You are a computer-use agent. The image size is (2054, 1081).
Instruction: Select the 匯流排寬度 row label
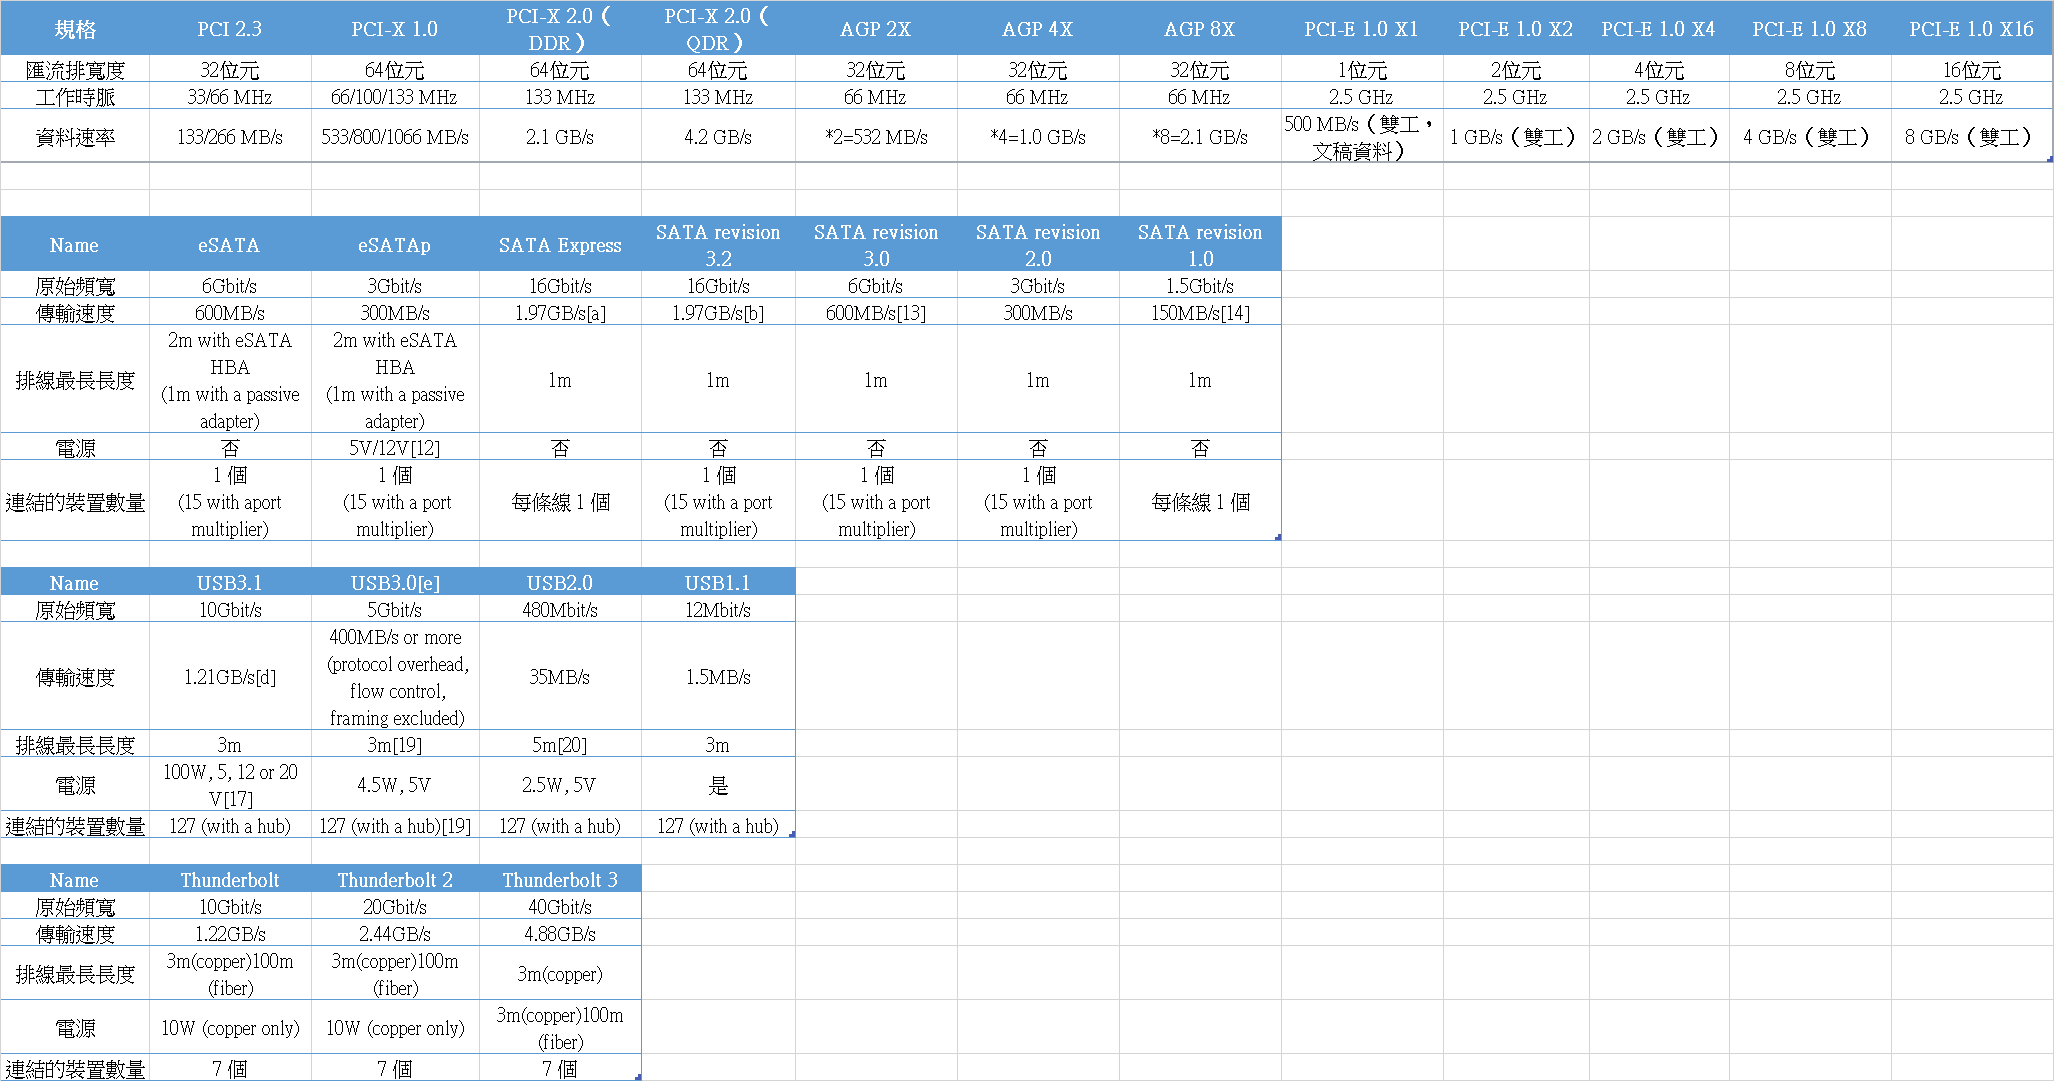point(75,69)
